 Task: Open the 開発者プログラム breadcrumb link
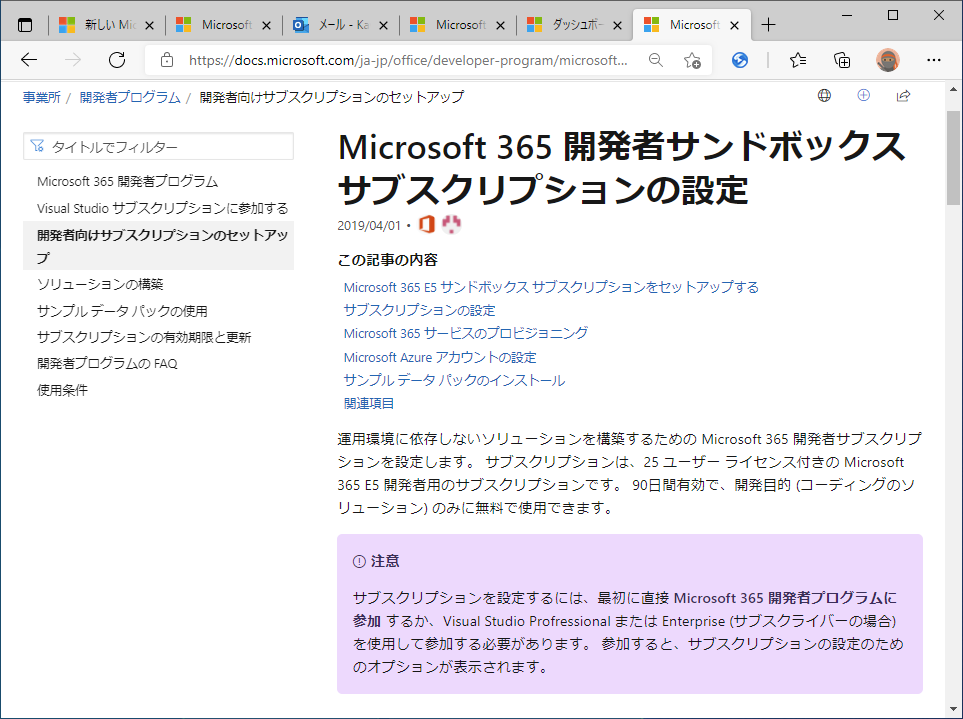130,97
